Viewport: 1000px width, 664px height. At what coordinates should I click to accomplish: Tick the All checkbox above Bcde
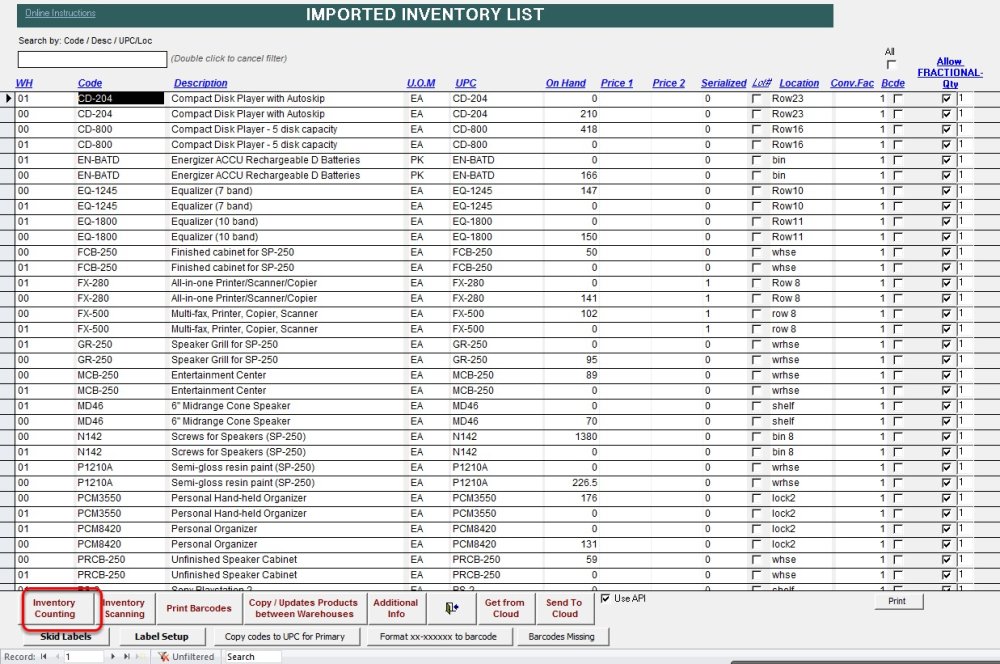pos(891,65)
